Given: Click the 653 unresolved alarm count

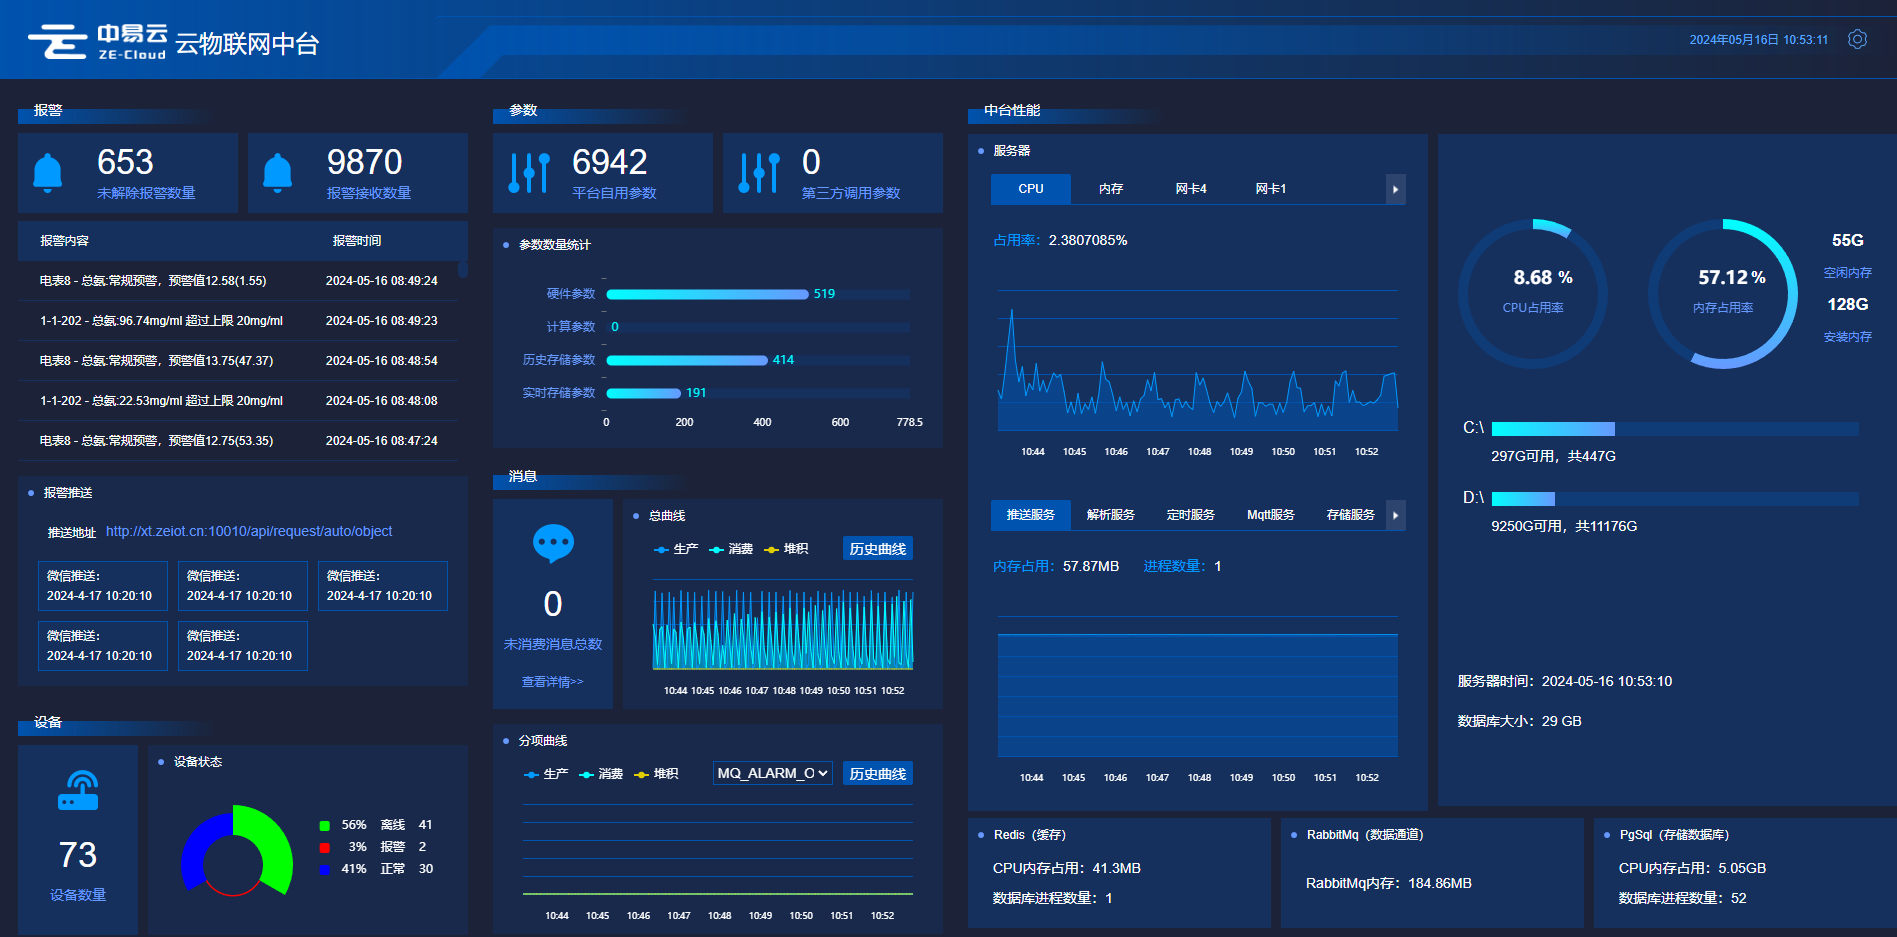Looking at the screenshot, I should point(125,162).
